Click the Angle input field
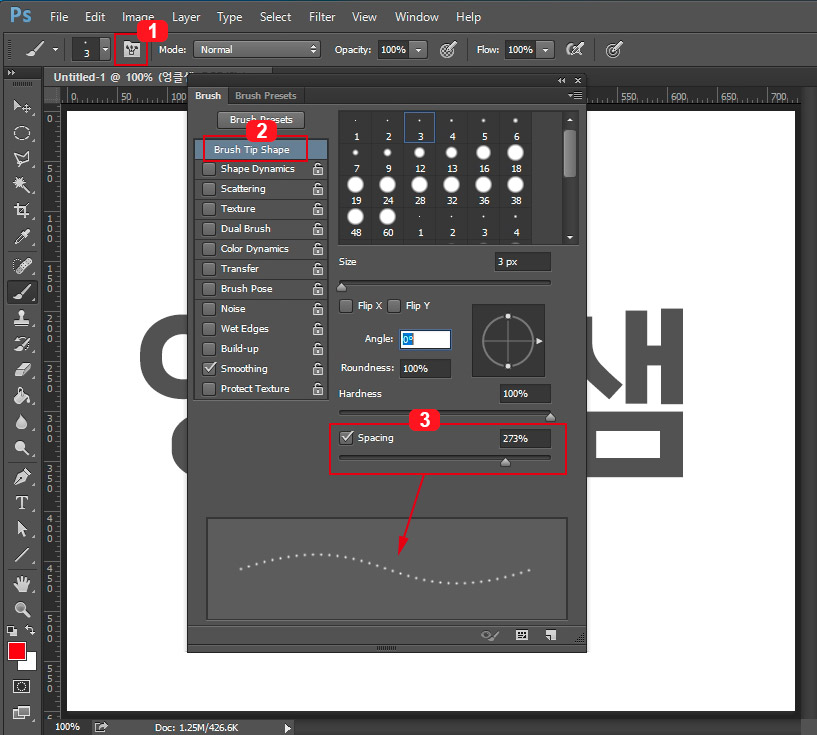This screenshot has height=735, width=817. pos(425,340)
